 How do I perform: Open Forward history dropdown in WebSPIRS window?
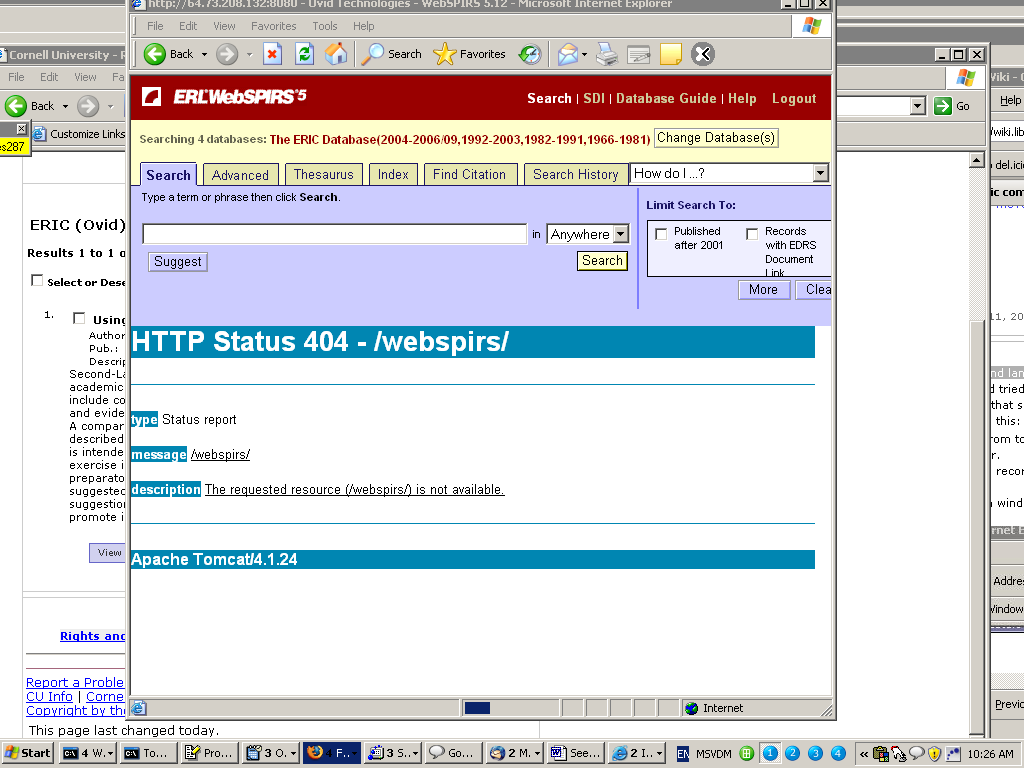(x=249, y=54)
